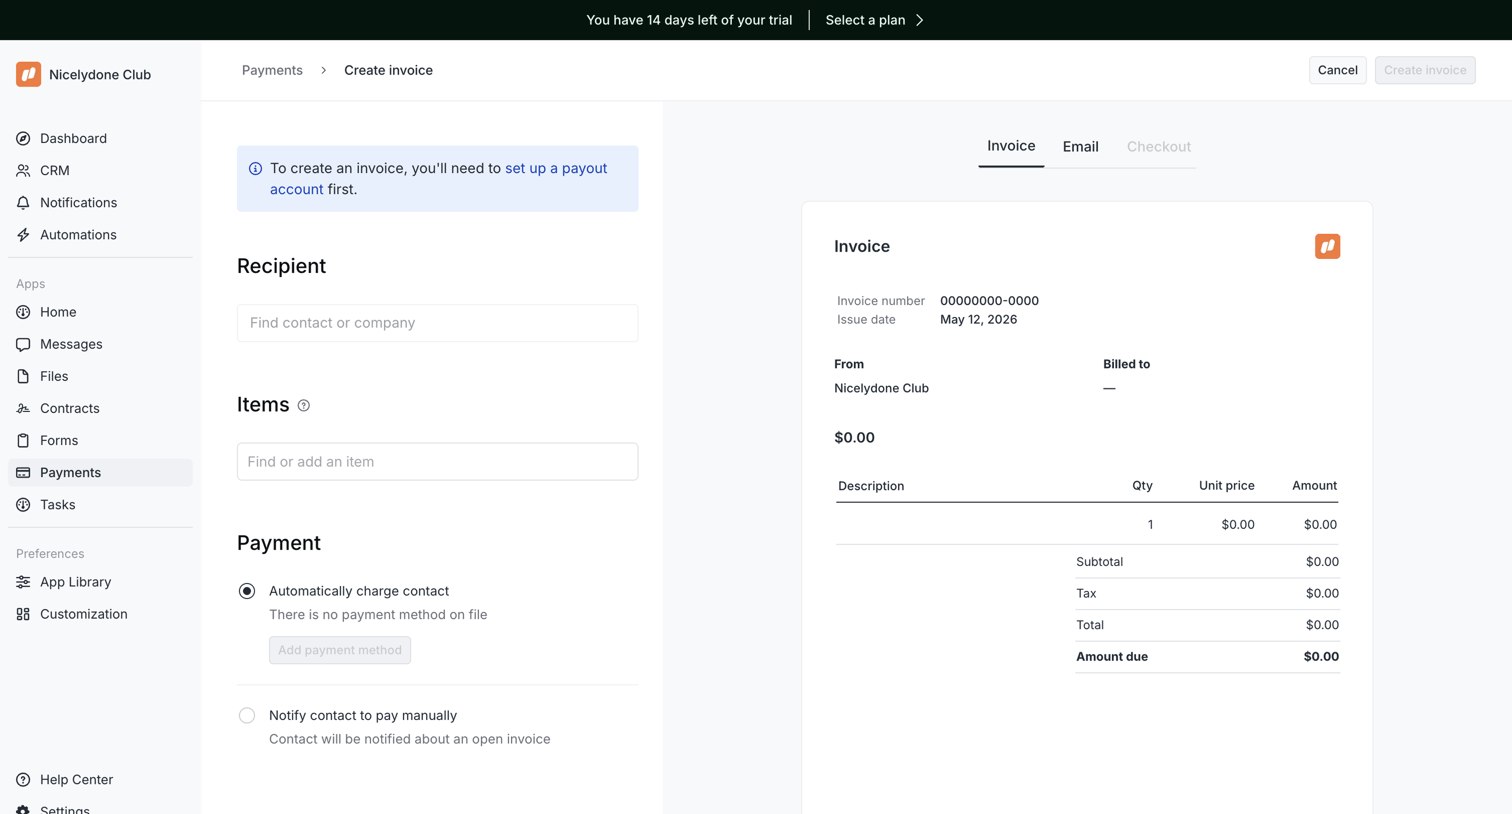Open Messages in the sidebar

(100, 344)
